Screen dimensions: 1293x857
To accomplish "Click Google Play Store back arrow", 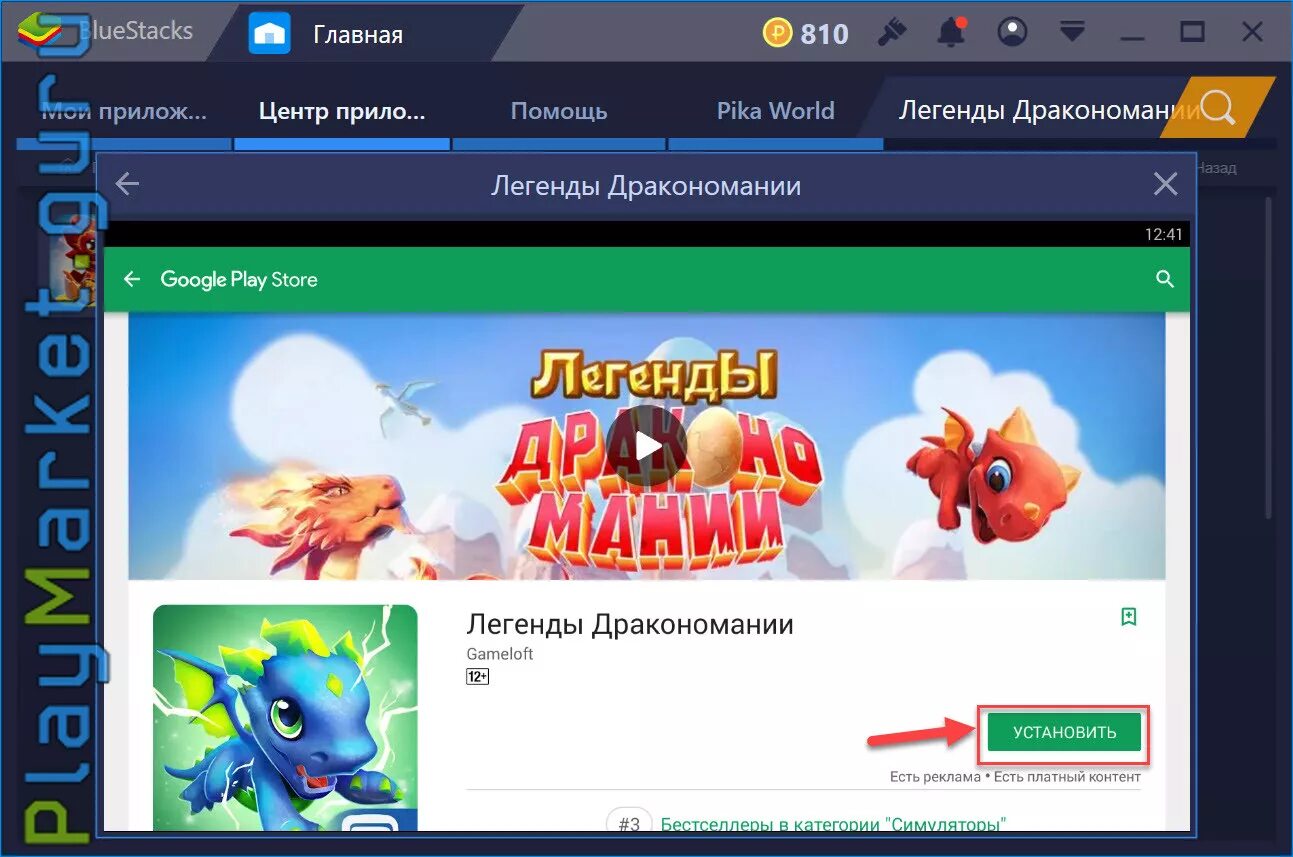I will (132, 279).
